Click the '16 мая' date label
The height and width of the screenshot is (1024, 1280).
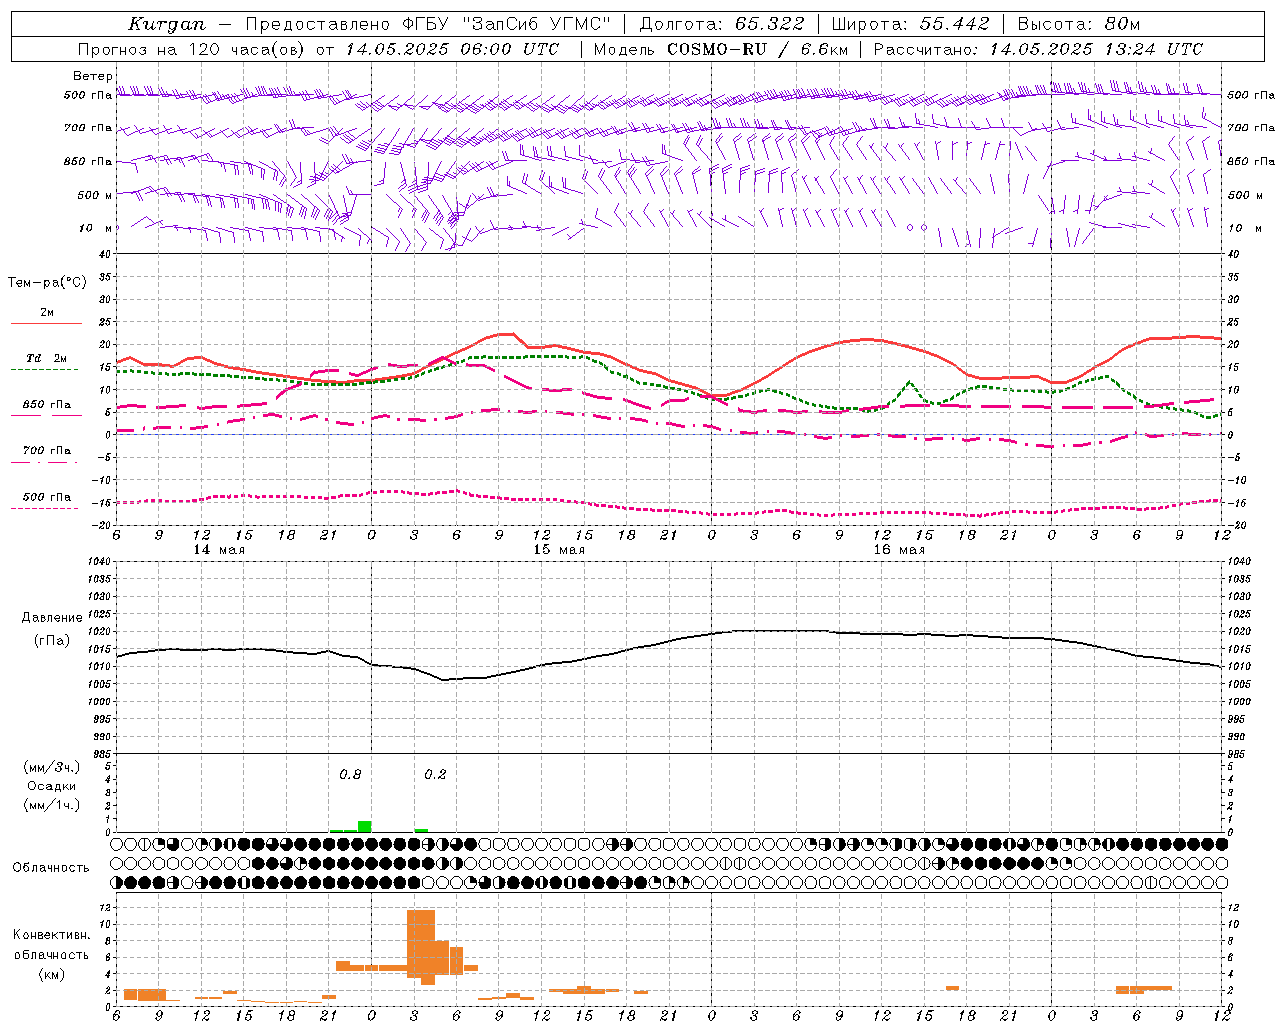(x=898, y=550)
